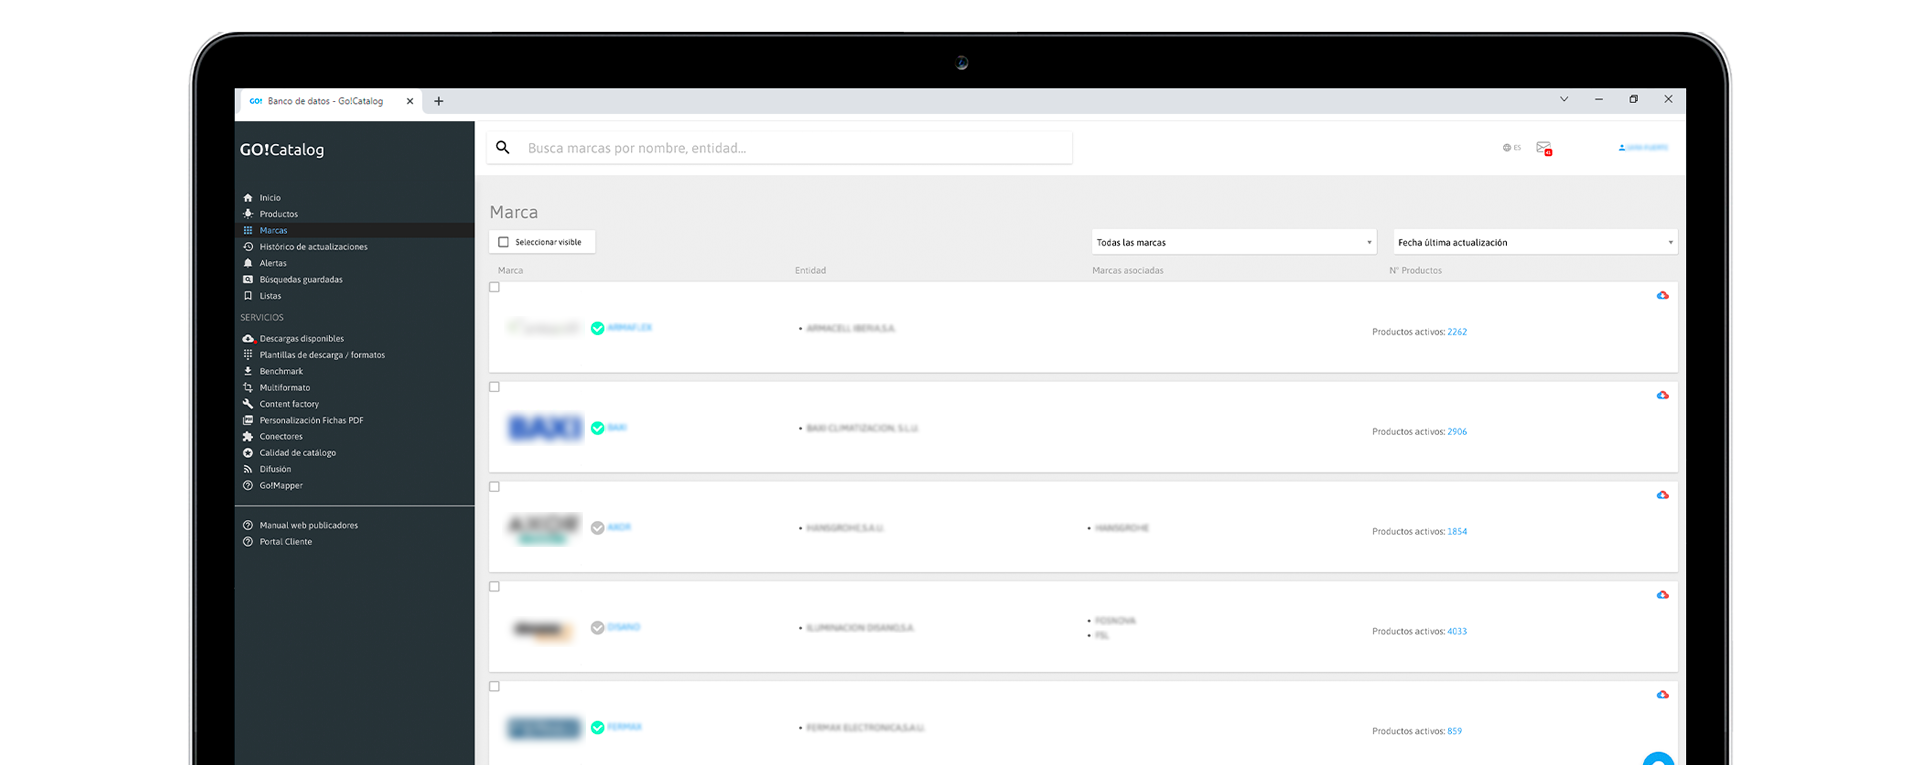The height and width of the screenshot is (765, 1920).
Task: Click the blurred brand logo in the 2906 products row
Action: 545,428
